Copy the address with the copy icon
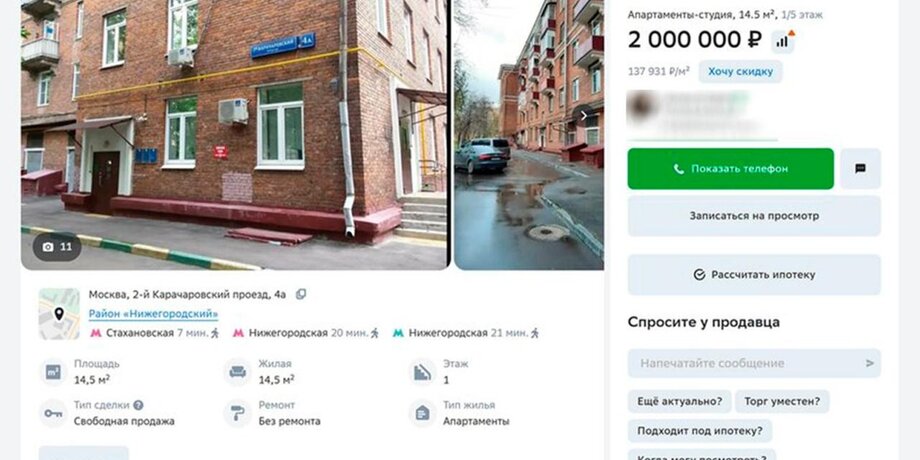 pos(300,295)
